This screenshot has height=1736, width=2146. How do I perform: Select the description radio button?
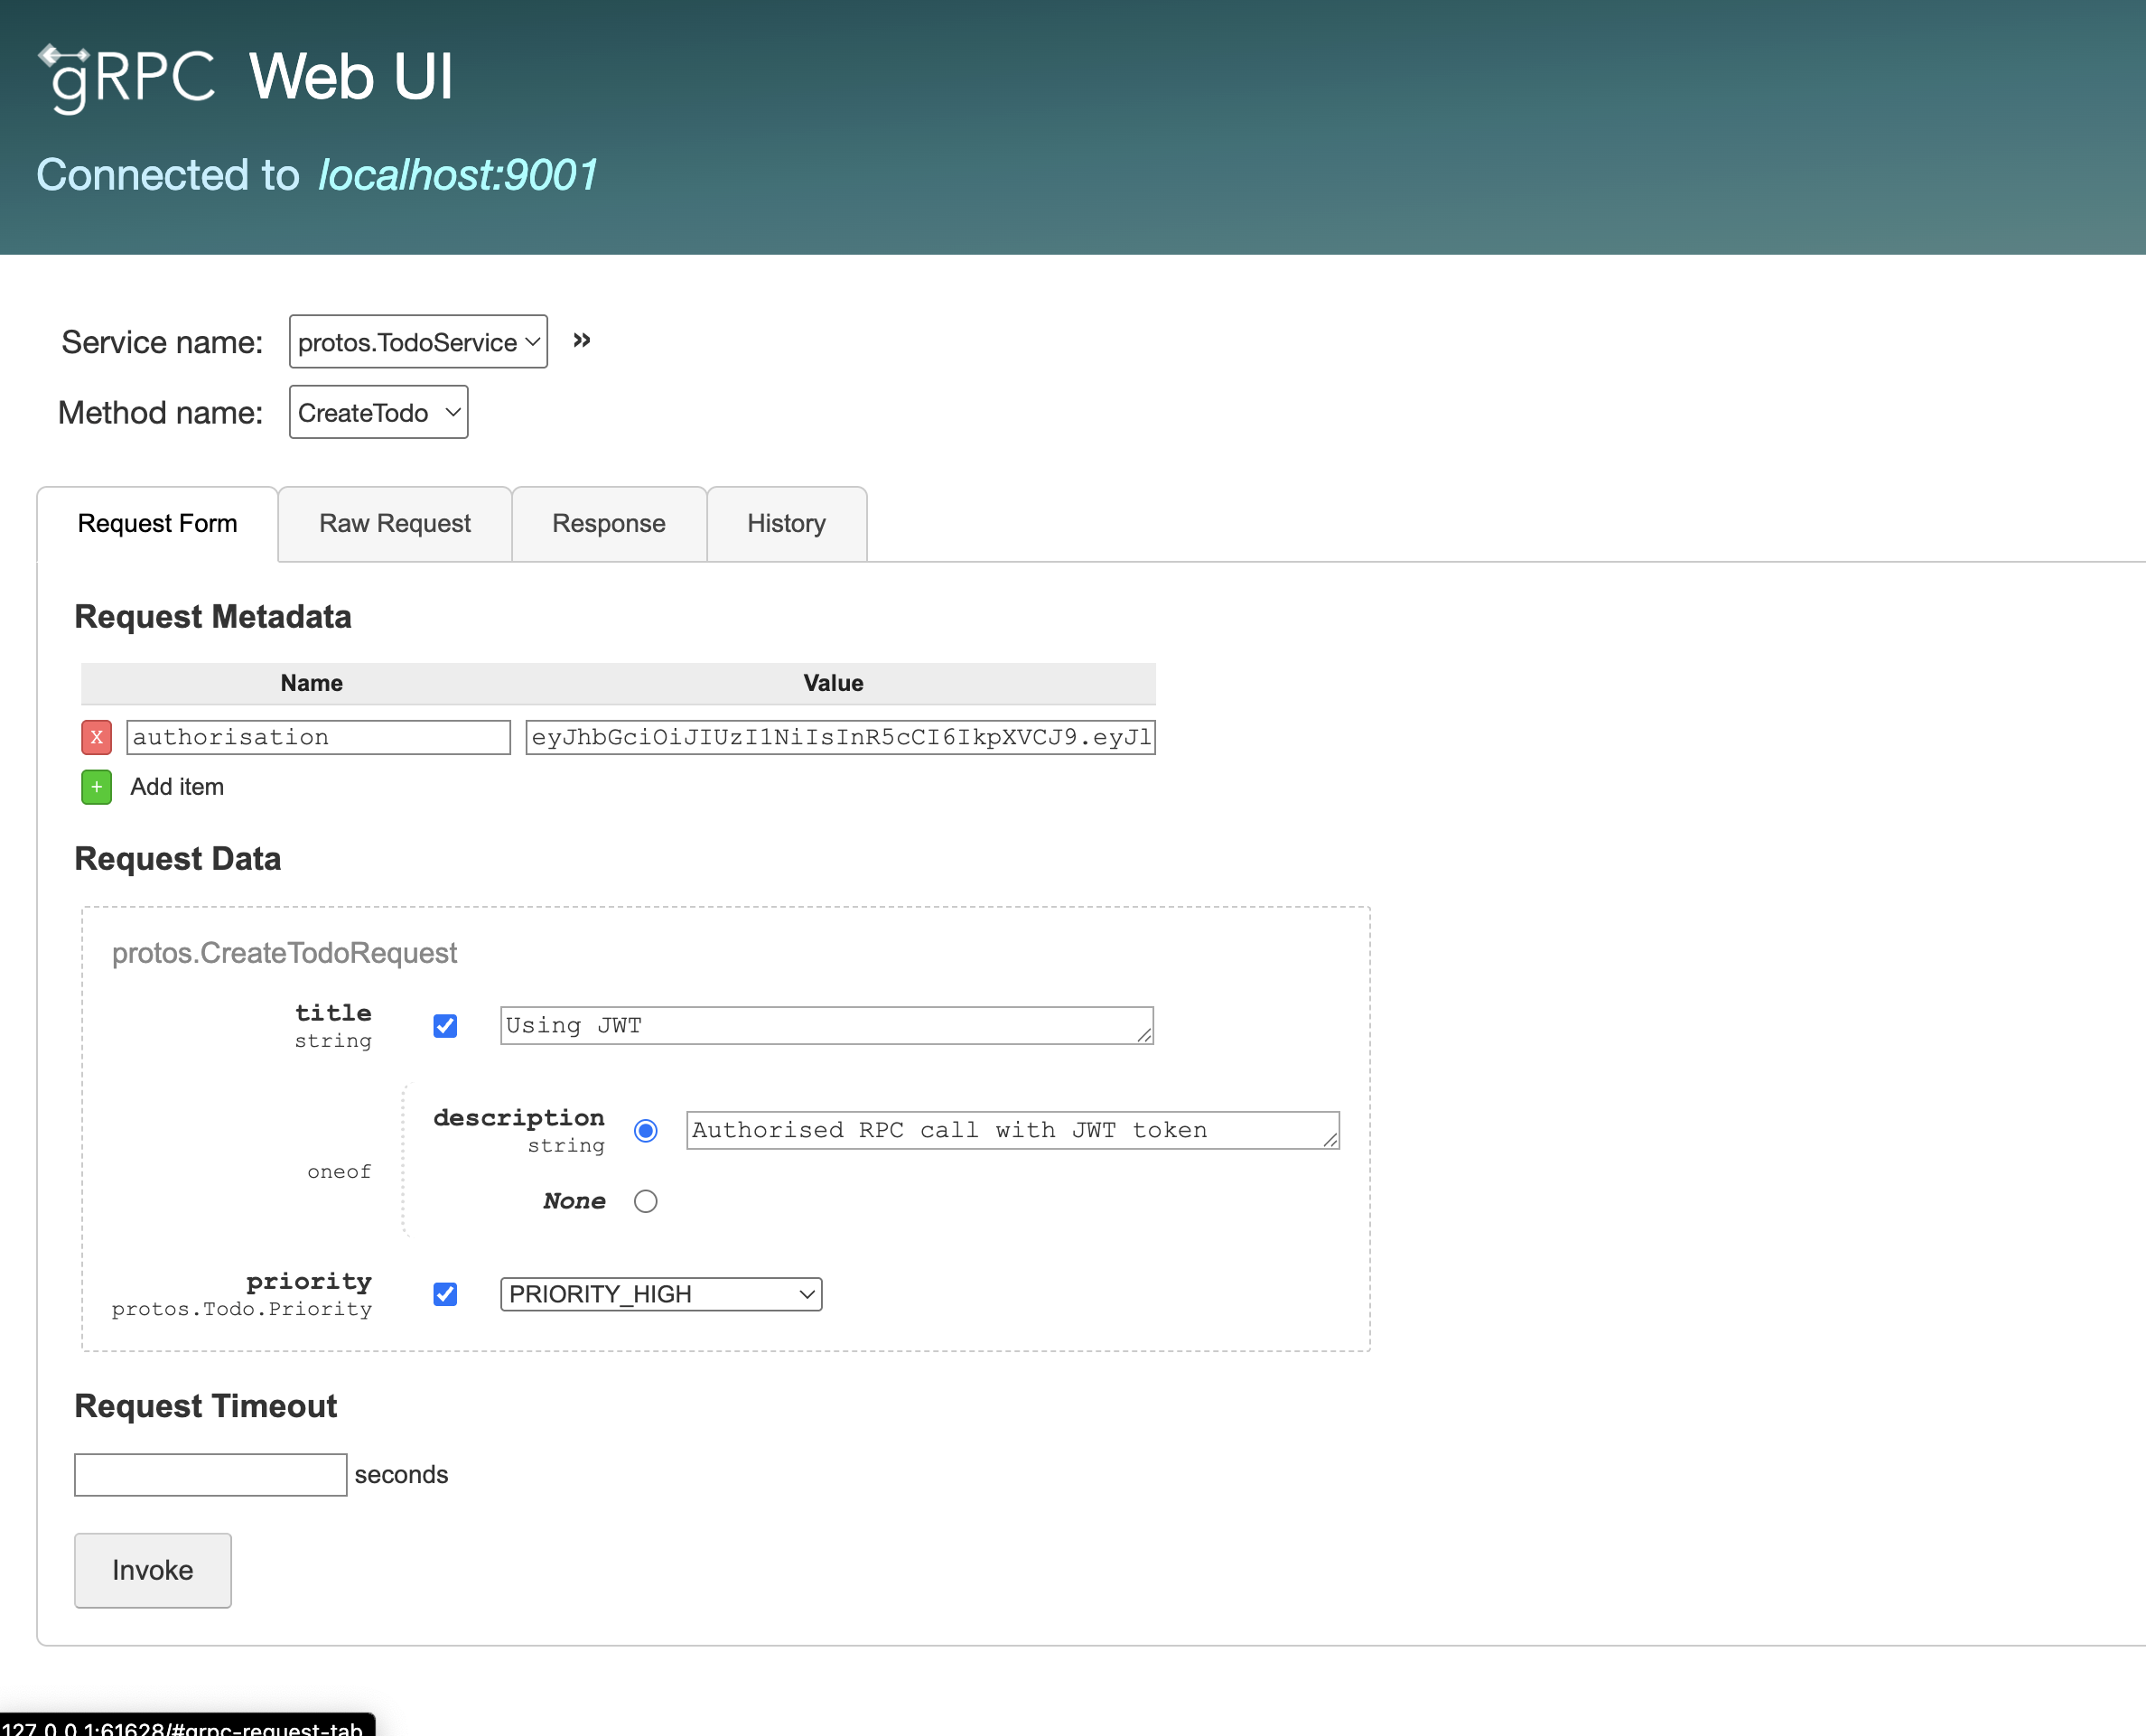point(646,1131)
